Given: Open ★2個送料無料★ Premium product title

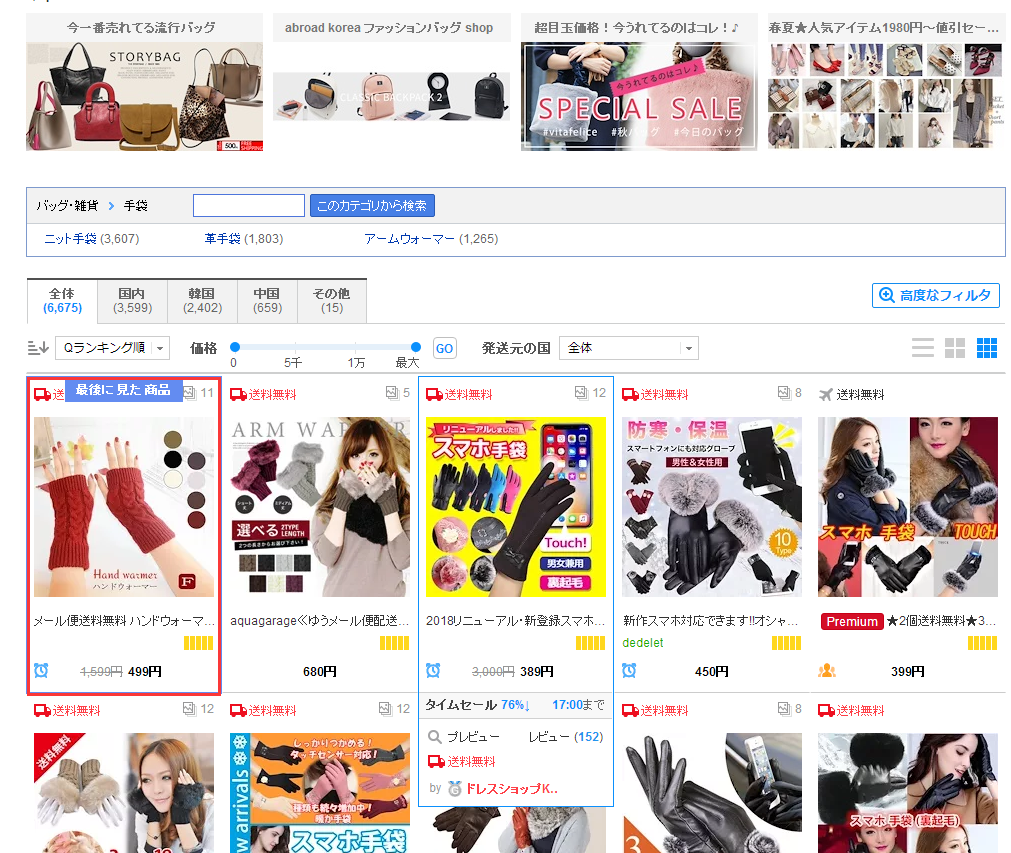Looking at the screenshot, I should (941, 621).
